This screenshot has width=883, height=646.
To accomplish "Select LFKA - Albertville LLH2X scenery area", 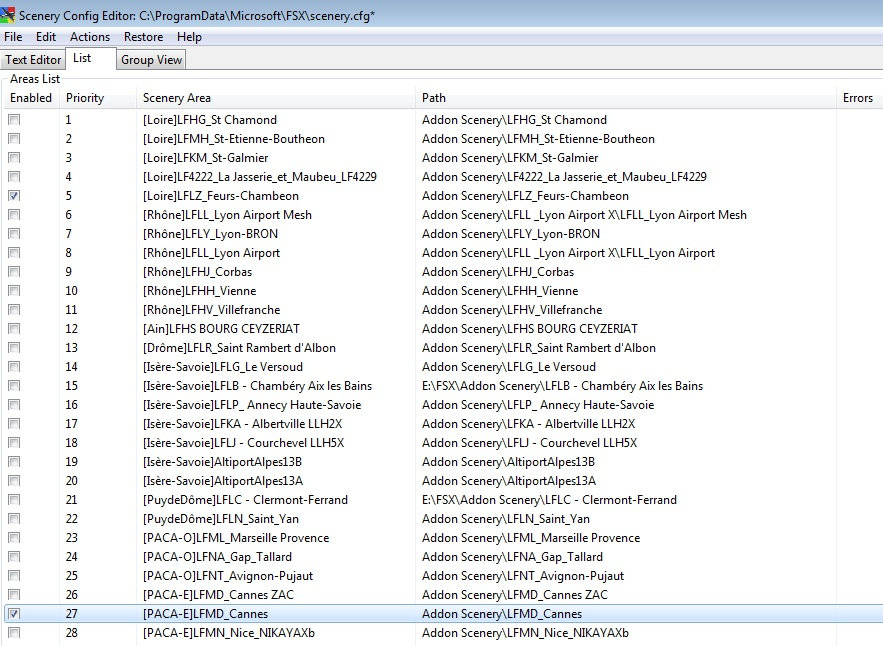I will point(242,424).
